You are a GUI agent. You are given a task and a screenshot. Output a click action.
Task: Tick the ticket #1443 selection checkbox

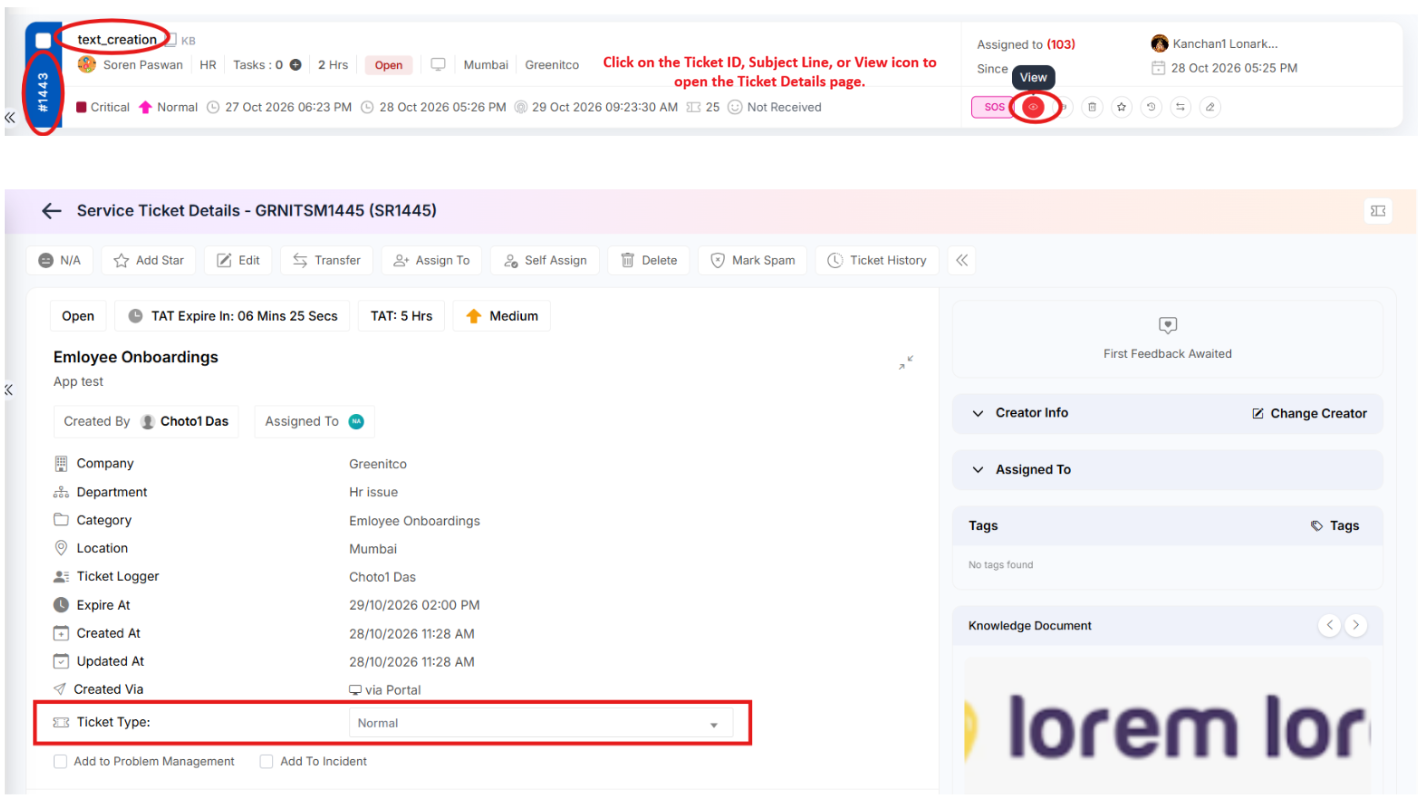coord(43,40)
